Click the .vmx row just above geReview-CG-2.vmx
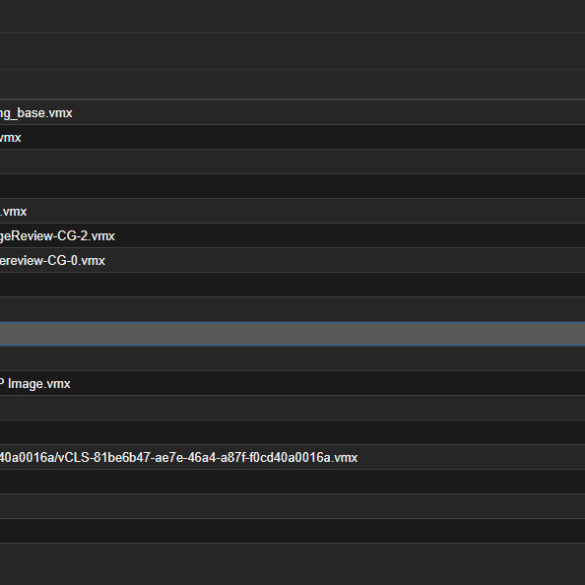 (292, 211)
